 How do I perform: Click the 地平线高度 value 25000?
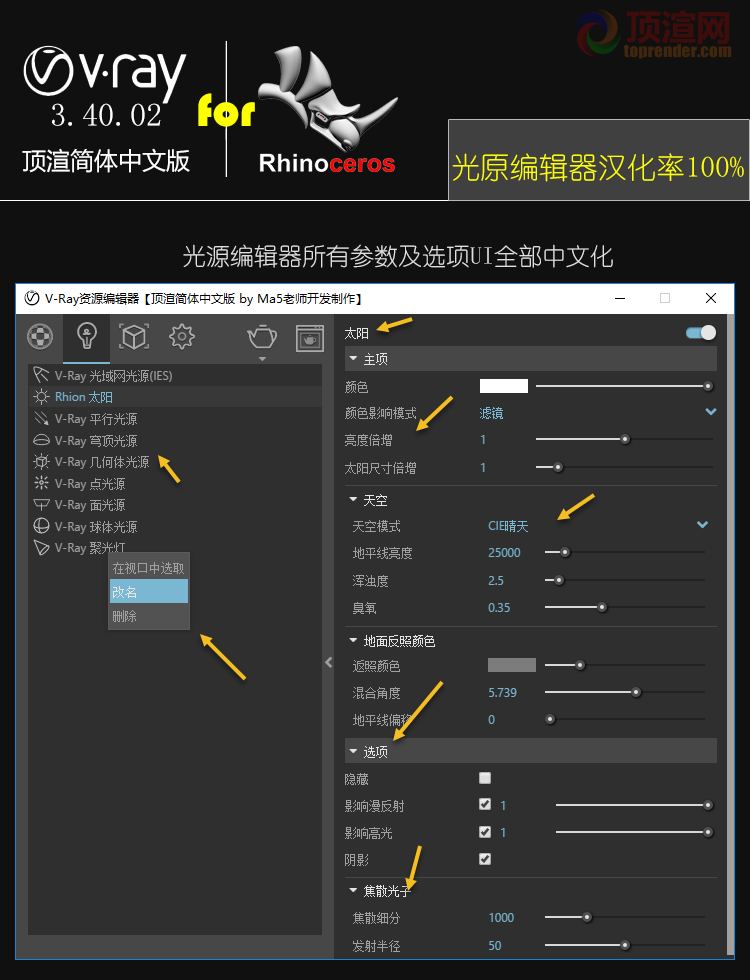[504, 552]
